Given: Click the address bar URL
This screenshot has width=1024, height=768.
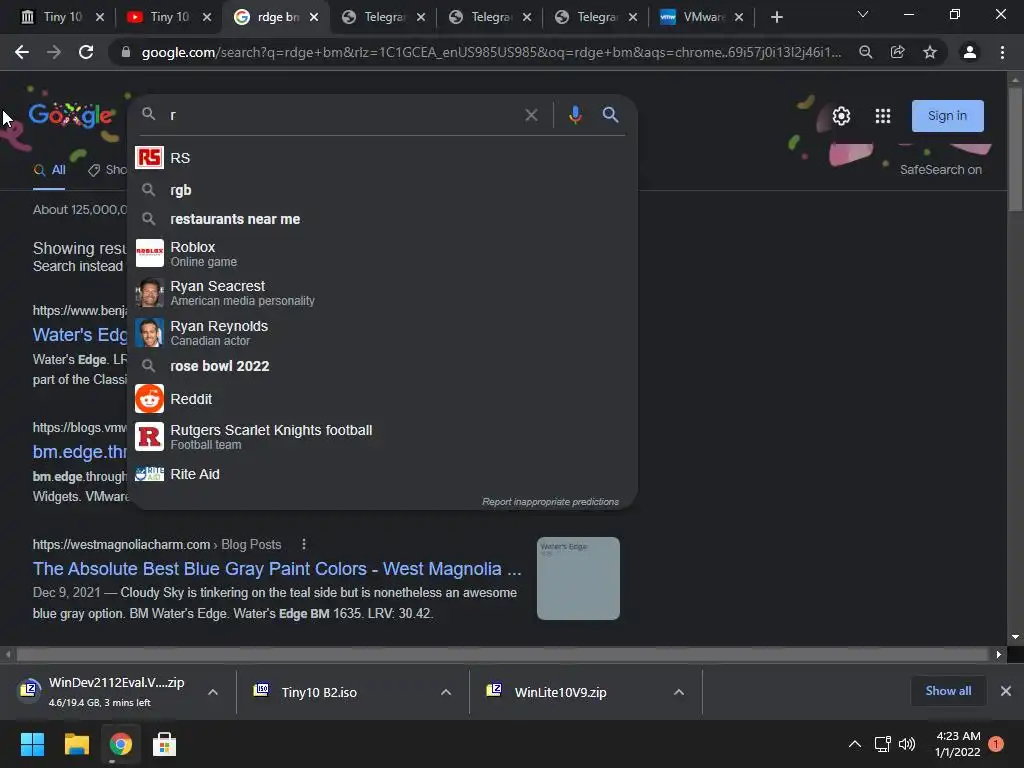Looking at the screenshot, I should click(491, 52).
